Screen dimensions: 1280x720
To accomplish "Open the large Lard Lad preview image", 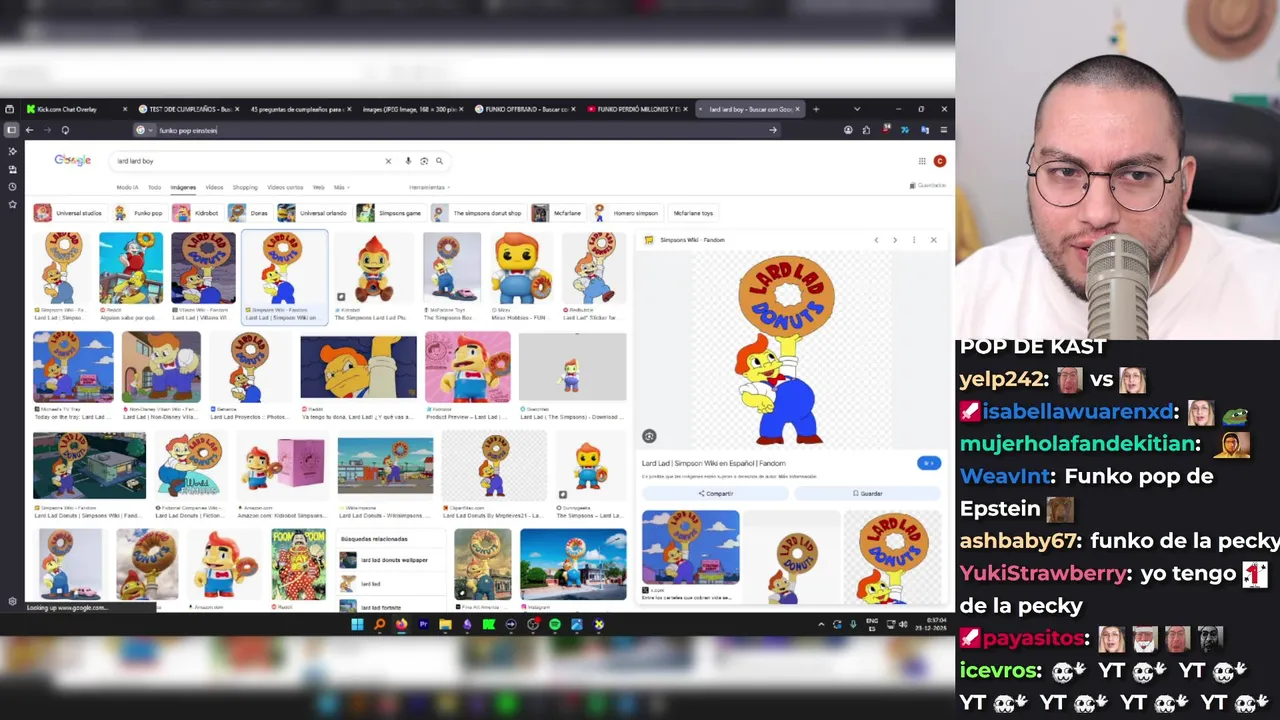I will (x=789, y=350).
